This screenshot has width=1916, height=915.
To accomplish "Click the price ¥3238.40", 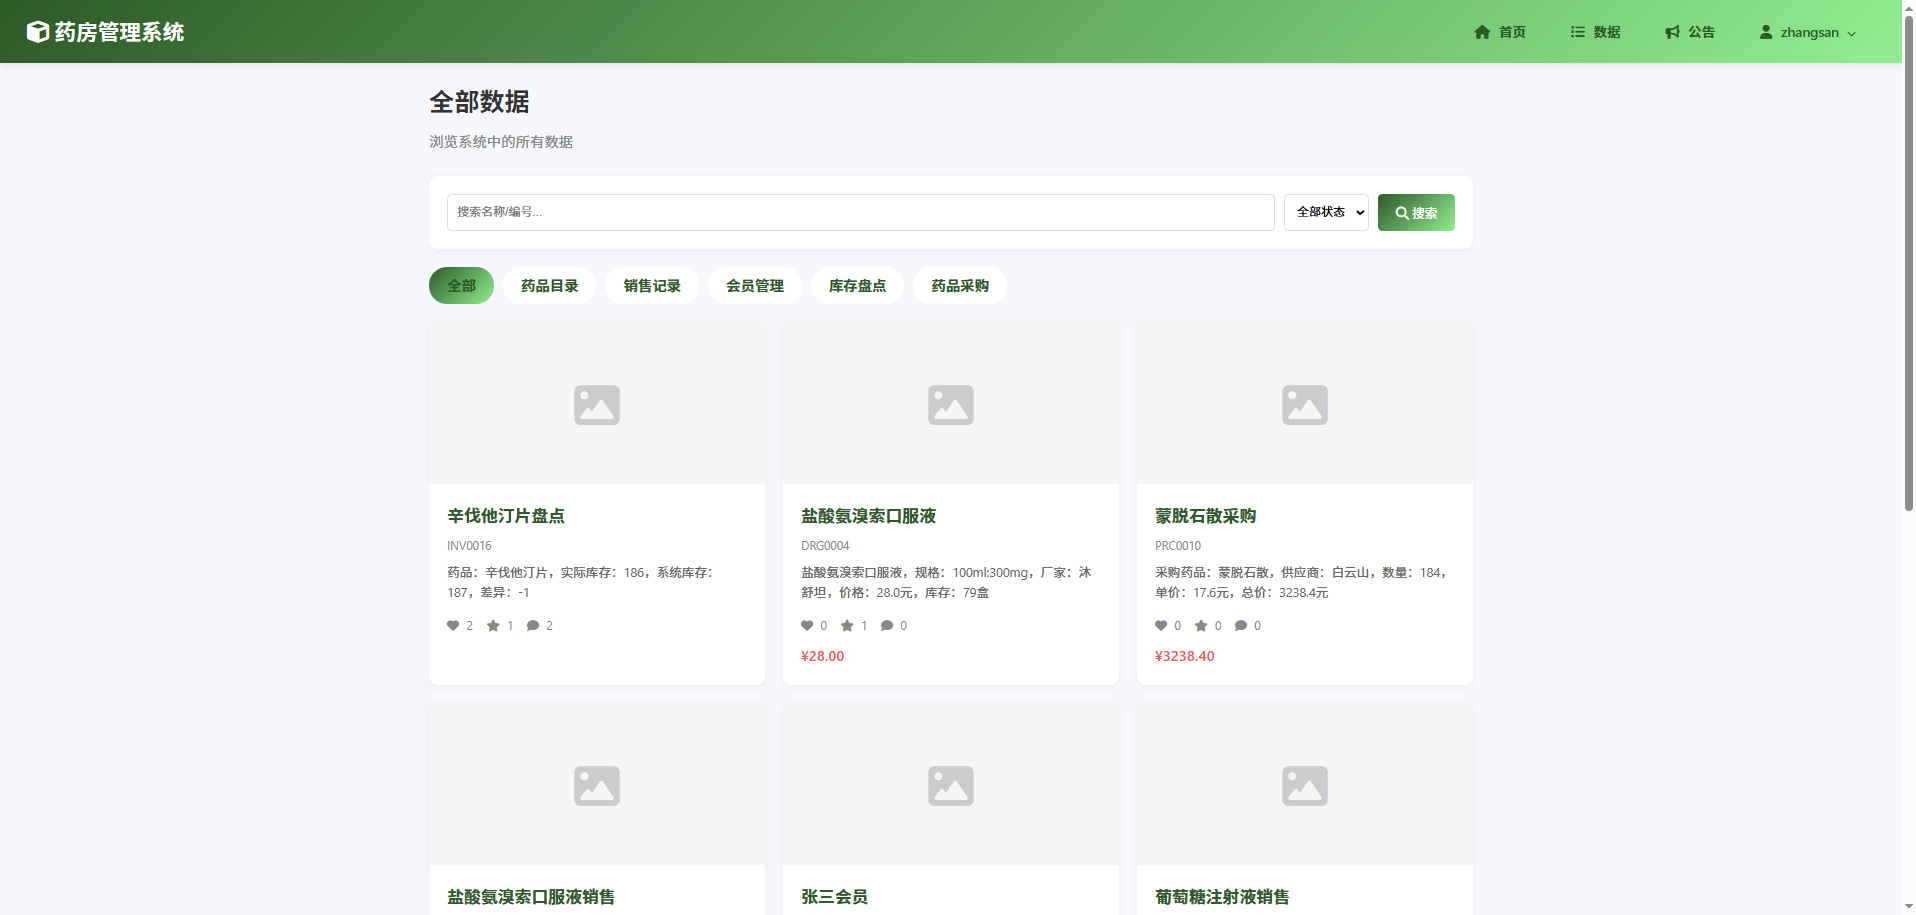I will point(1184,656).
